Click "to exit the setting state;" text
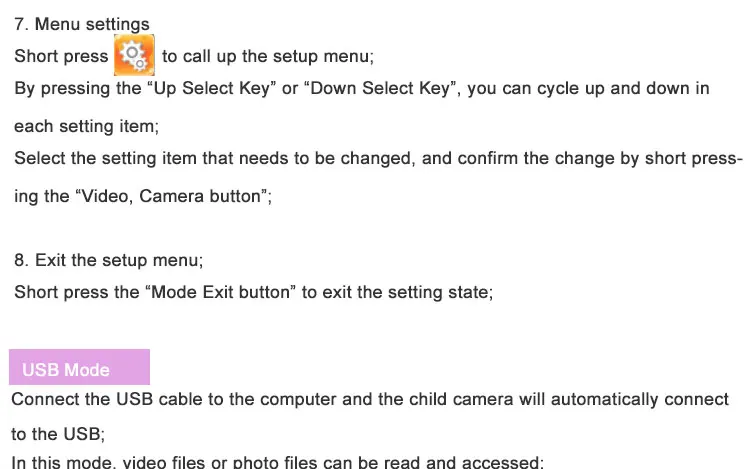Image resolution: width=750 pixels, height=469 pixels. 397,293
